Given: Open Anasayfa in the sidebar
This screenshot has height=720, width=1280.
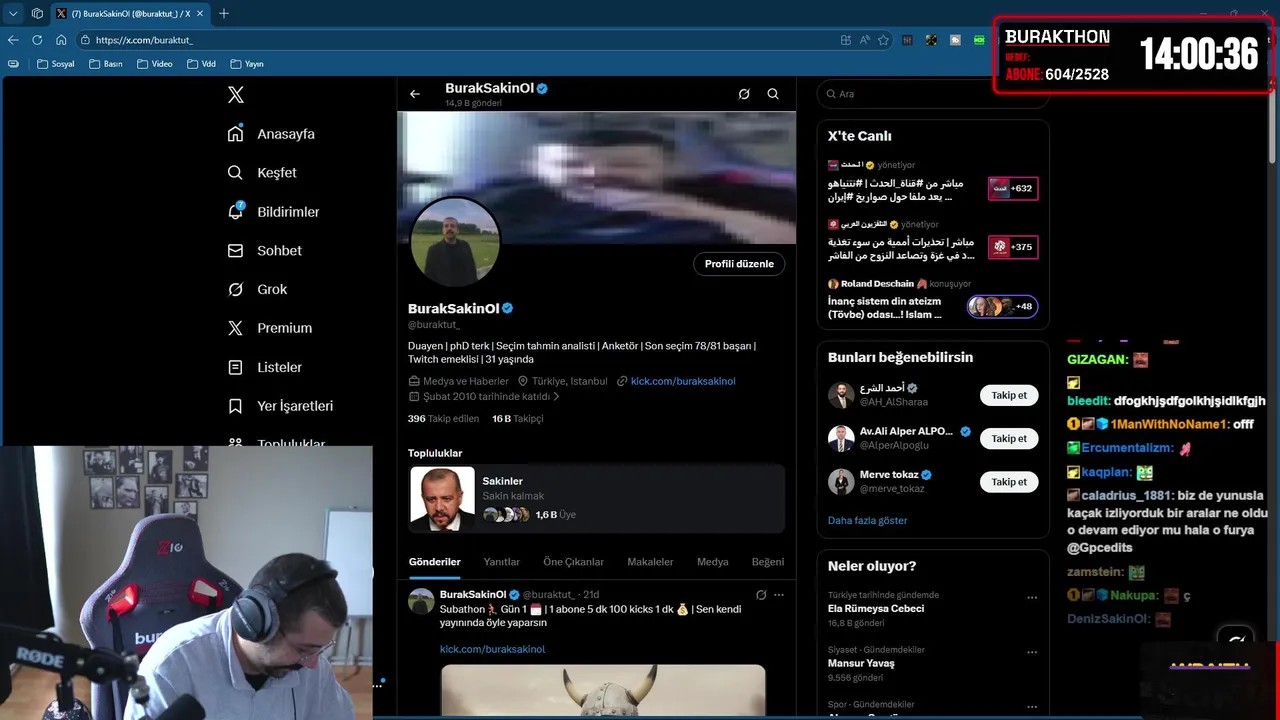Looking at the screenshot, I should coord(271,134).
